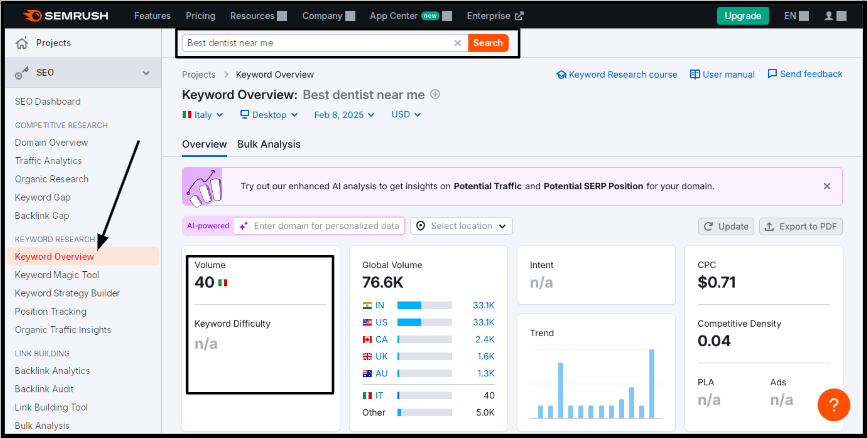867x438 pixels.
Task: Open the Feb 8, 2025 date dropdown
Action: pos(344,114)
